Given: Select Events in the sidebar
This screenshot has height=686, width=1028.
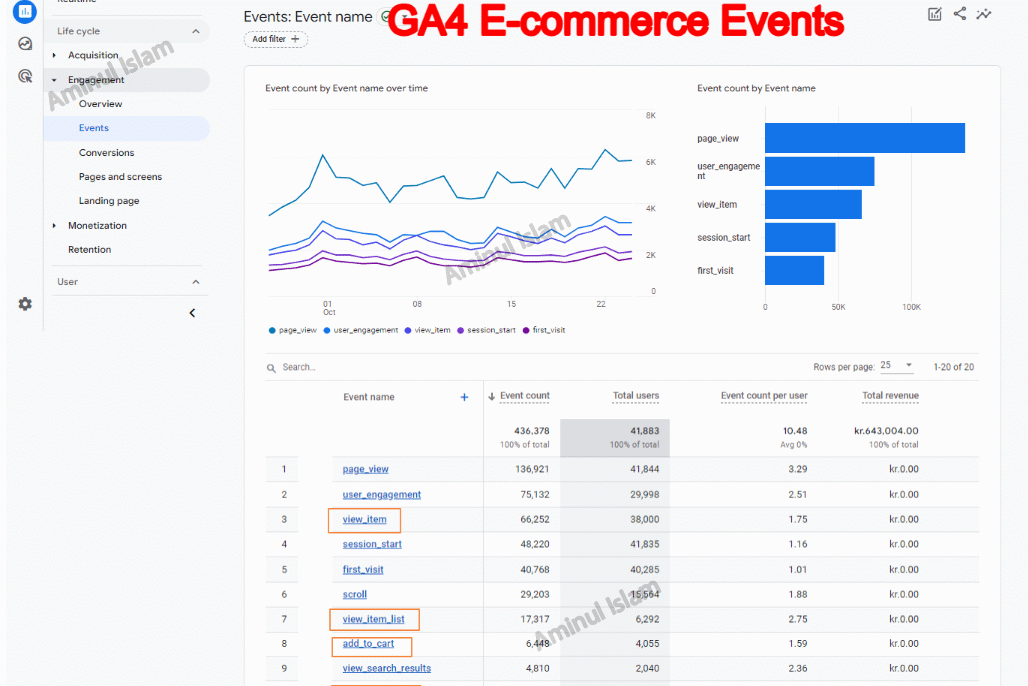Looking at the screenshot, I should pos(94,128).
